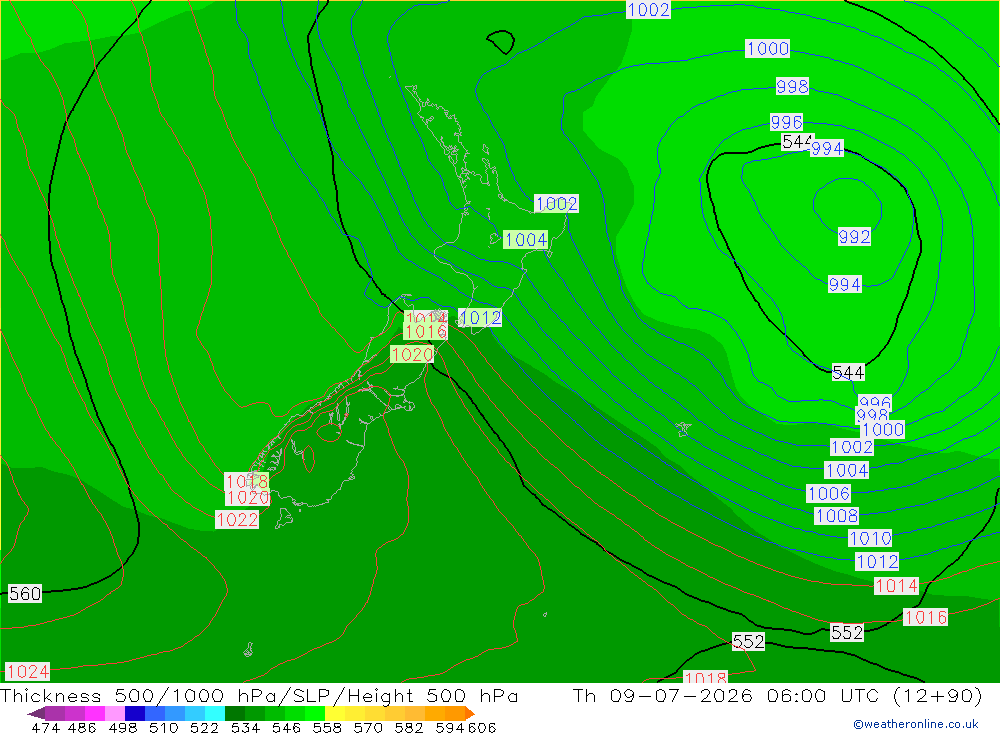Click the red 1016 label near the right edge
Viewport: 1000px width, 733px height.
tap(925, 617)
